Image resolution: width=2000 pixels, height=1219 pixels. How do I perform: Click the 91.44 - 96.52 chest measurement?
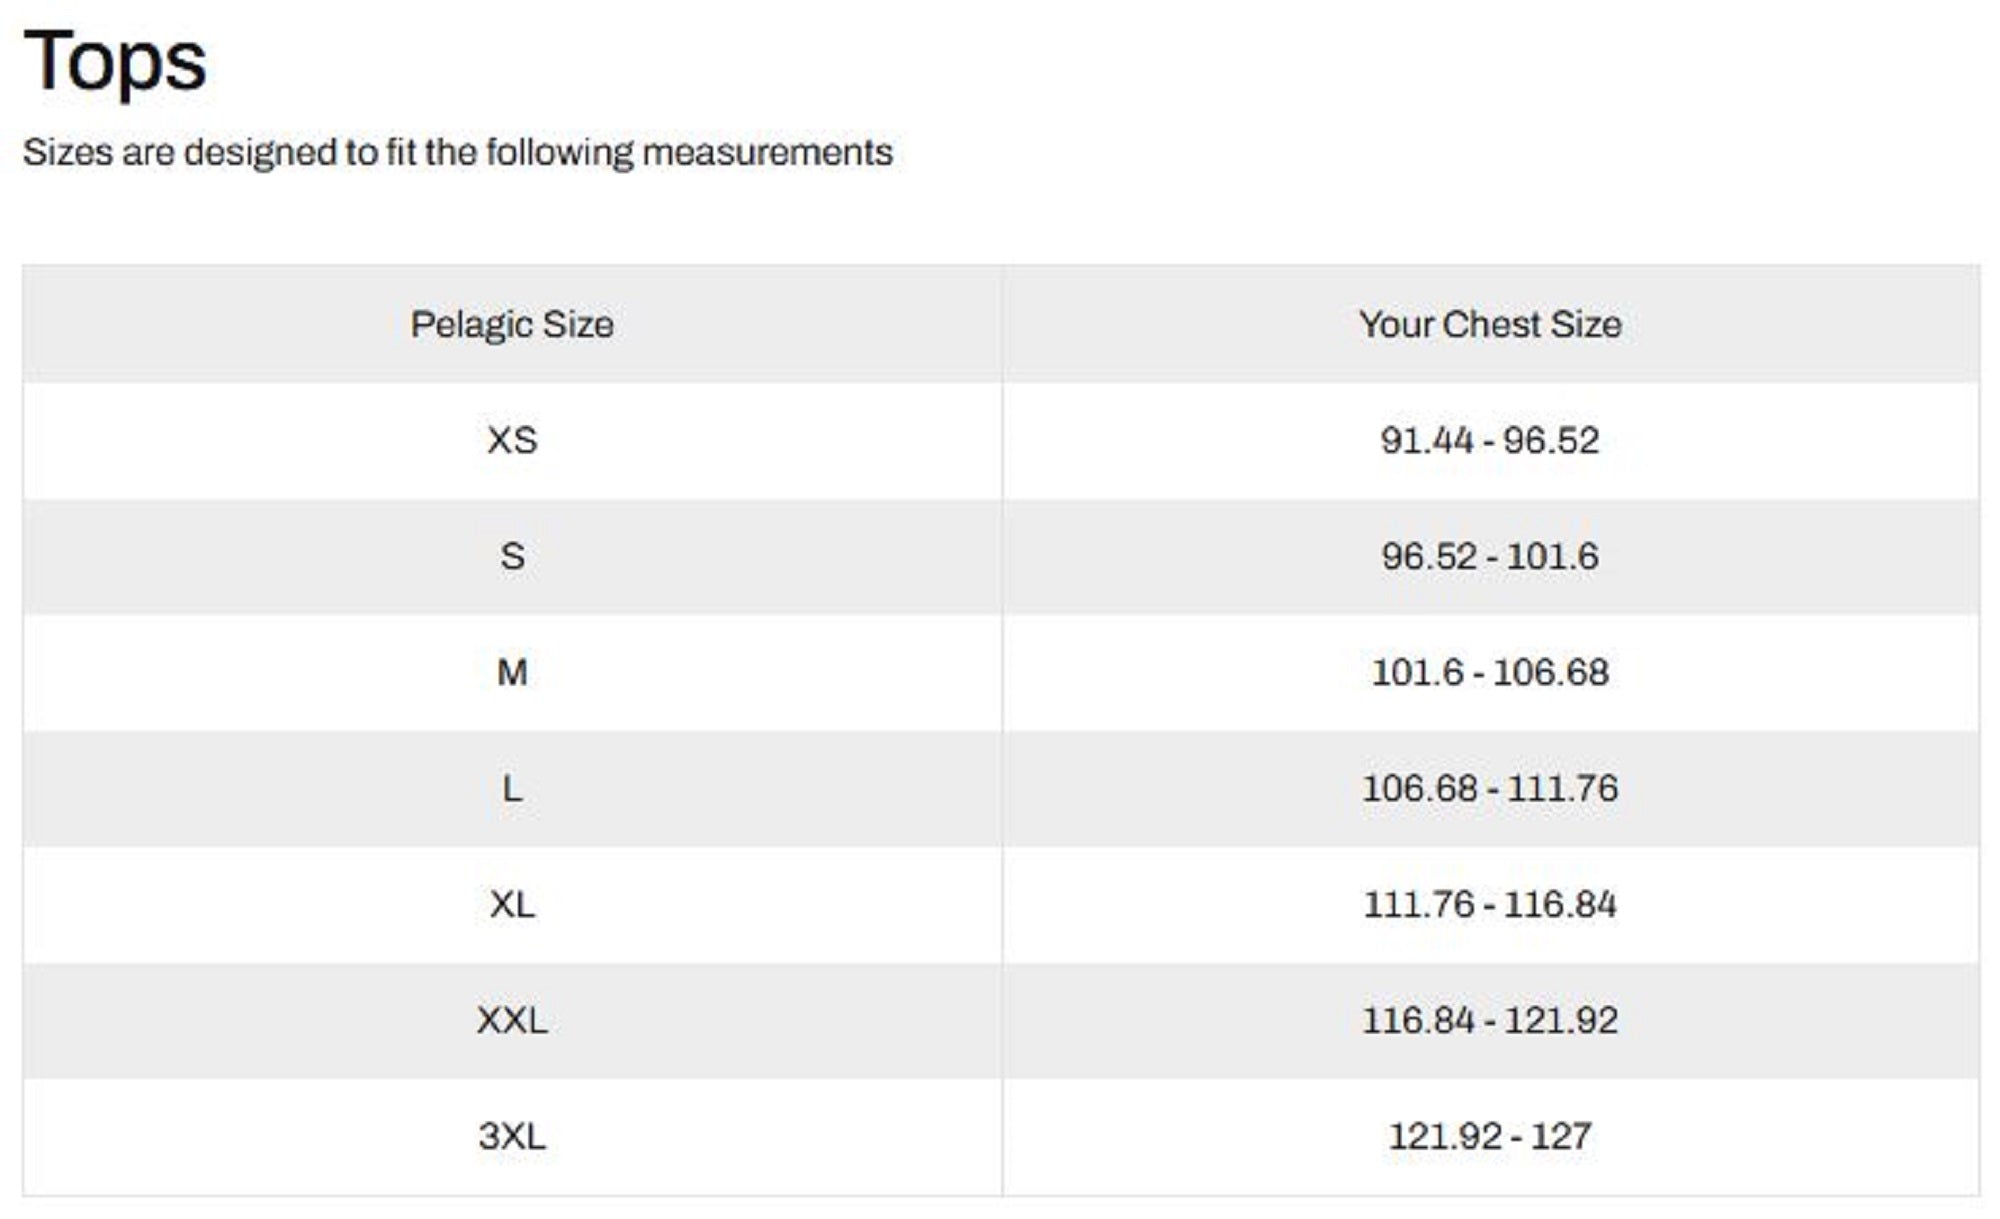coord(1490,441)
